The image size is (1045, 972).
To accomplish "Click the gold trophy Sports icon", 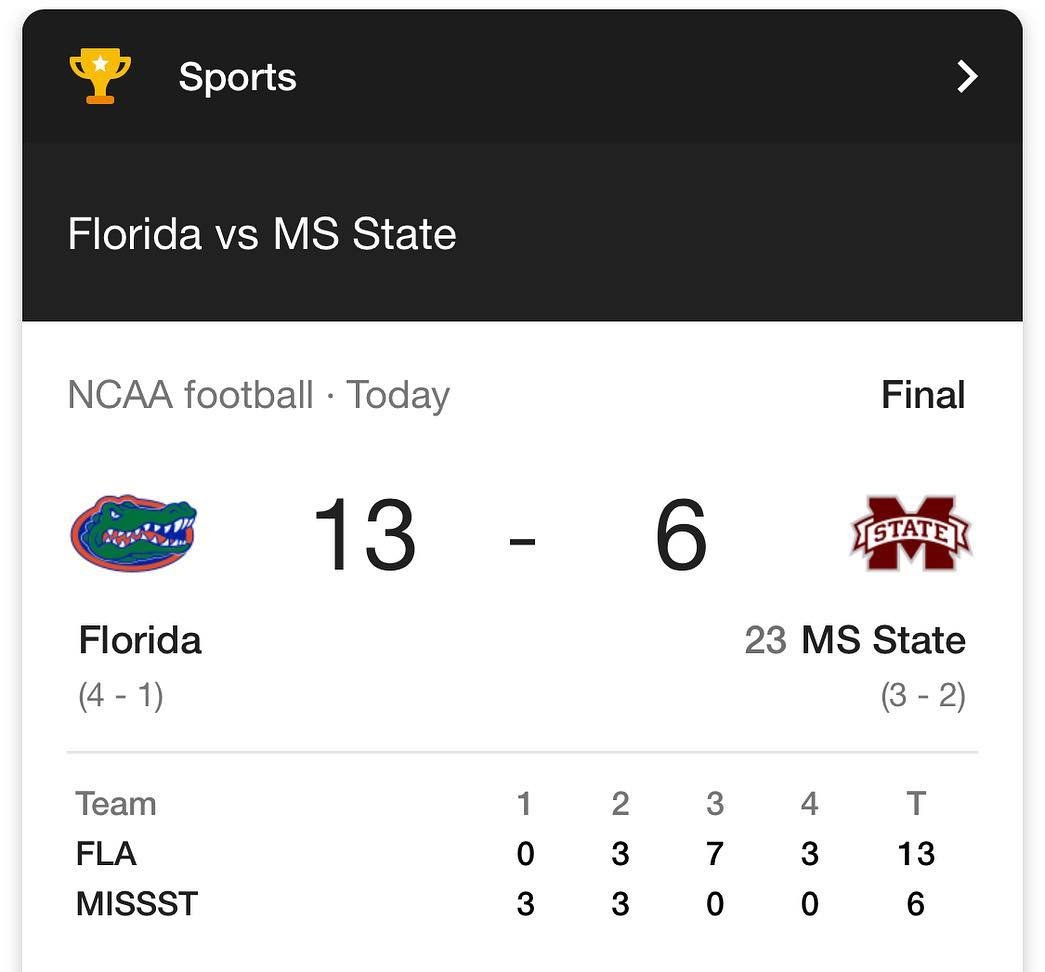I will point(100,77).
